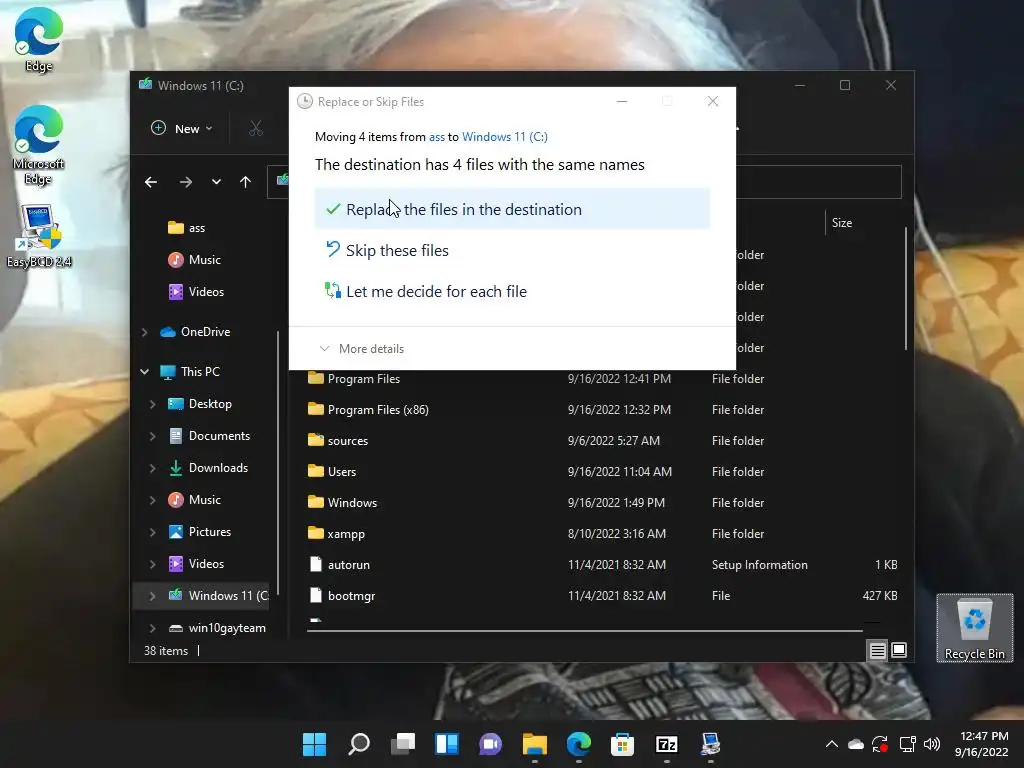Open recent locations chevron in navigation bar

216,182
